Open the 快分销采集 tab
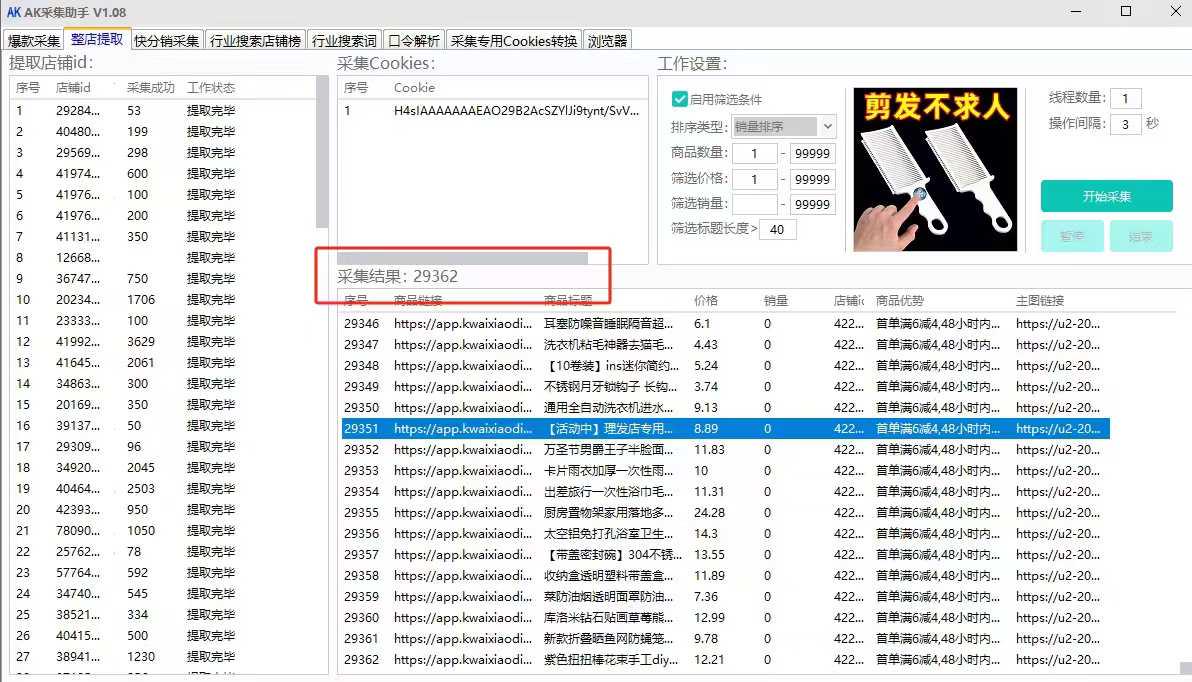This screenshot has height=682, width=1192. pos(167,41)
